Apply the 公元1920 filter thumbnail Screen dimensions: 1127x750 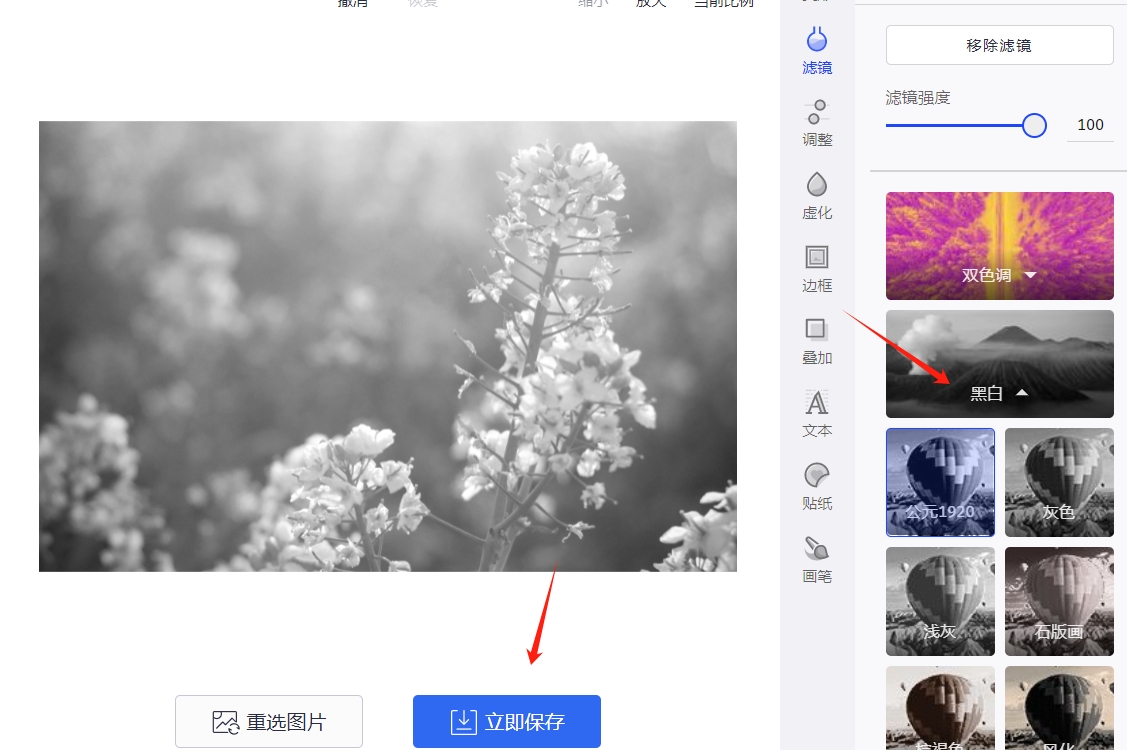coord(940,483)
